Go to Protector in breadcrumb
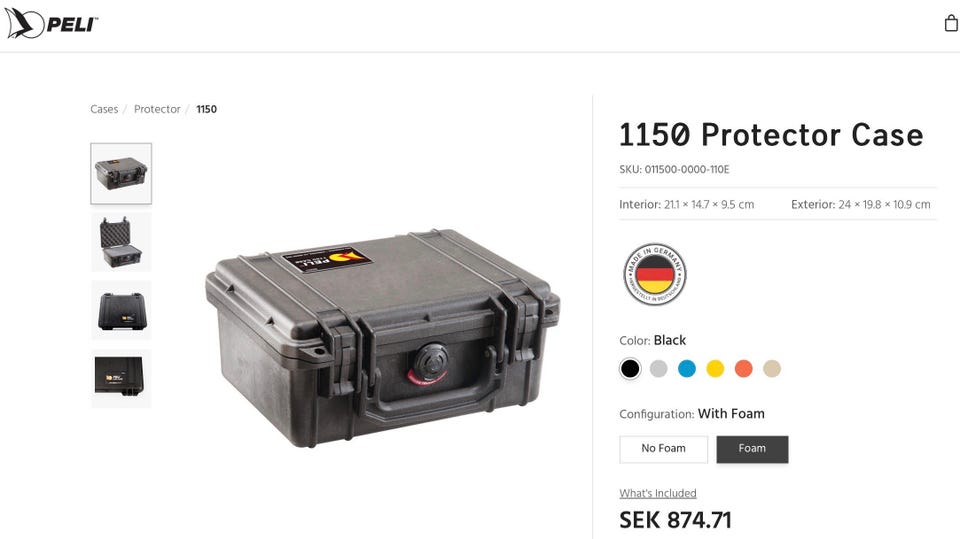 157,109
